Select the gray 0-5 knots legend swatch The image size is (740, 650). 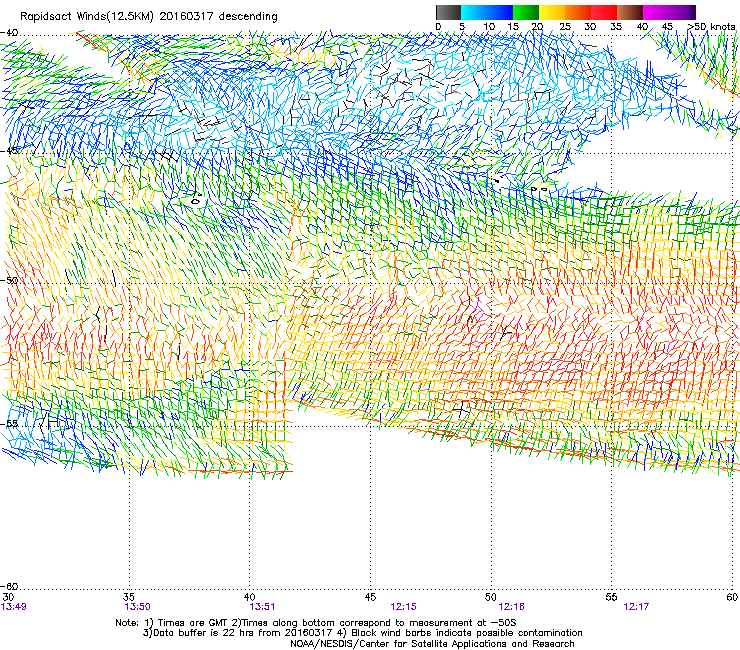pos(448,12)
